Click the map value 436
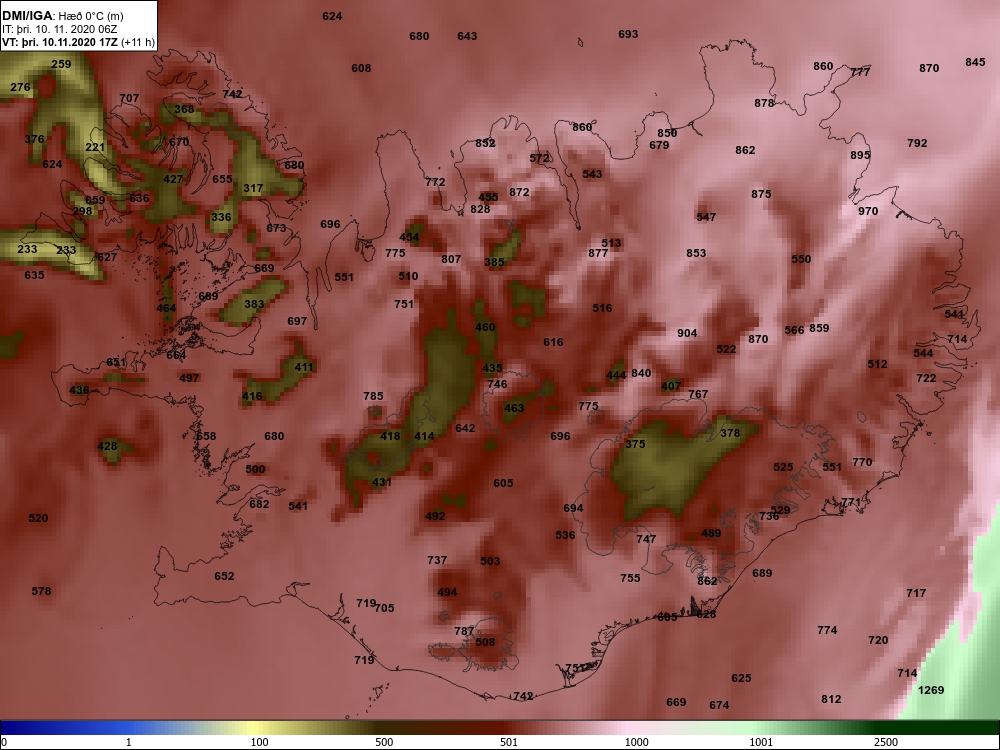This screenshot has height=750, width=1000. [x=79, y=390]
